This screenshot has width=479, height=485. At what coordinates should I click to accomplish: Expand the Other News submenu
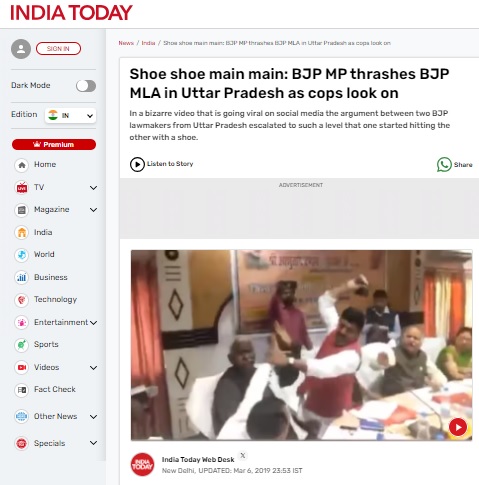click(x=94, y=417)
